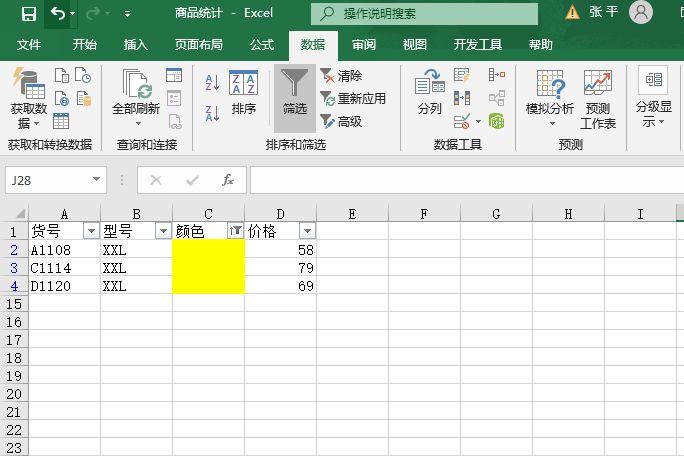Screen dimensions: 684x456
Task: Select the yellow cell in row 2
Action: click(208, 250)
